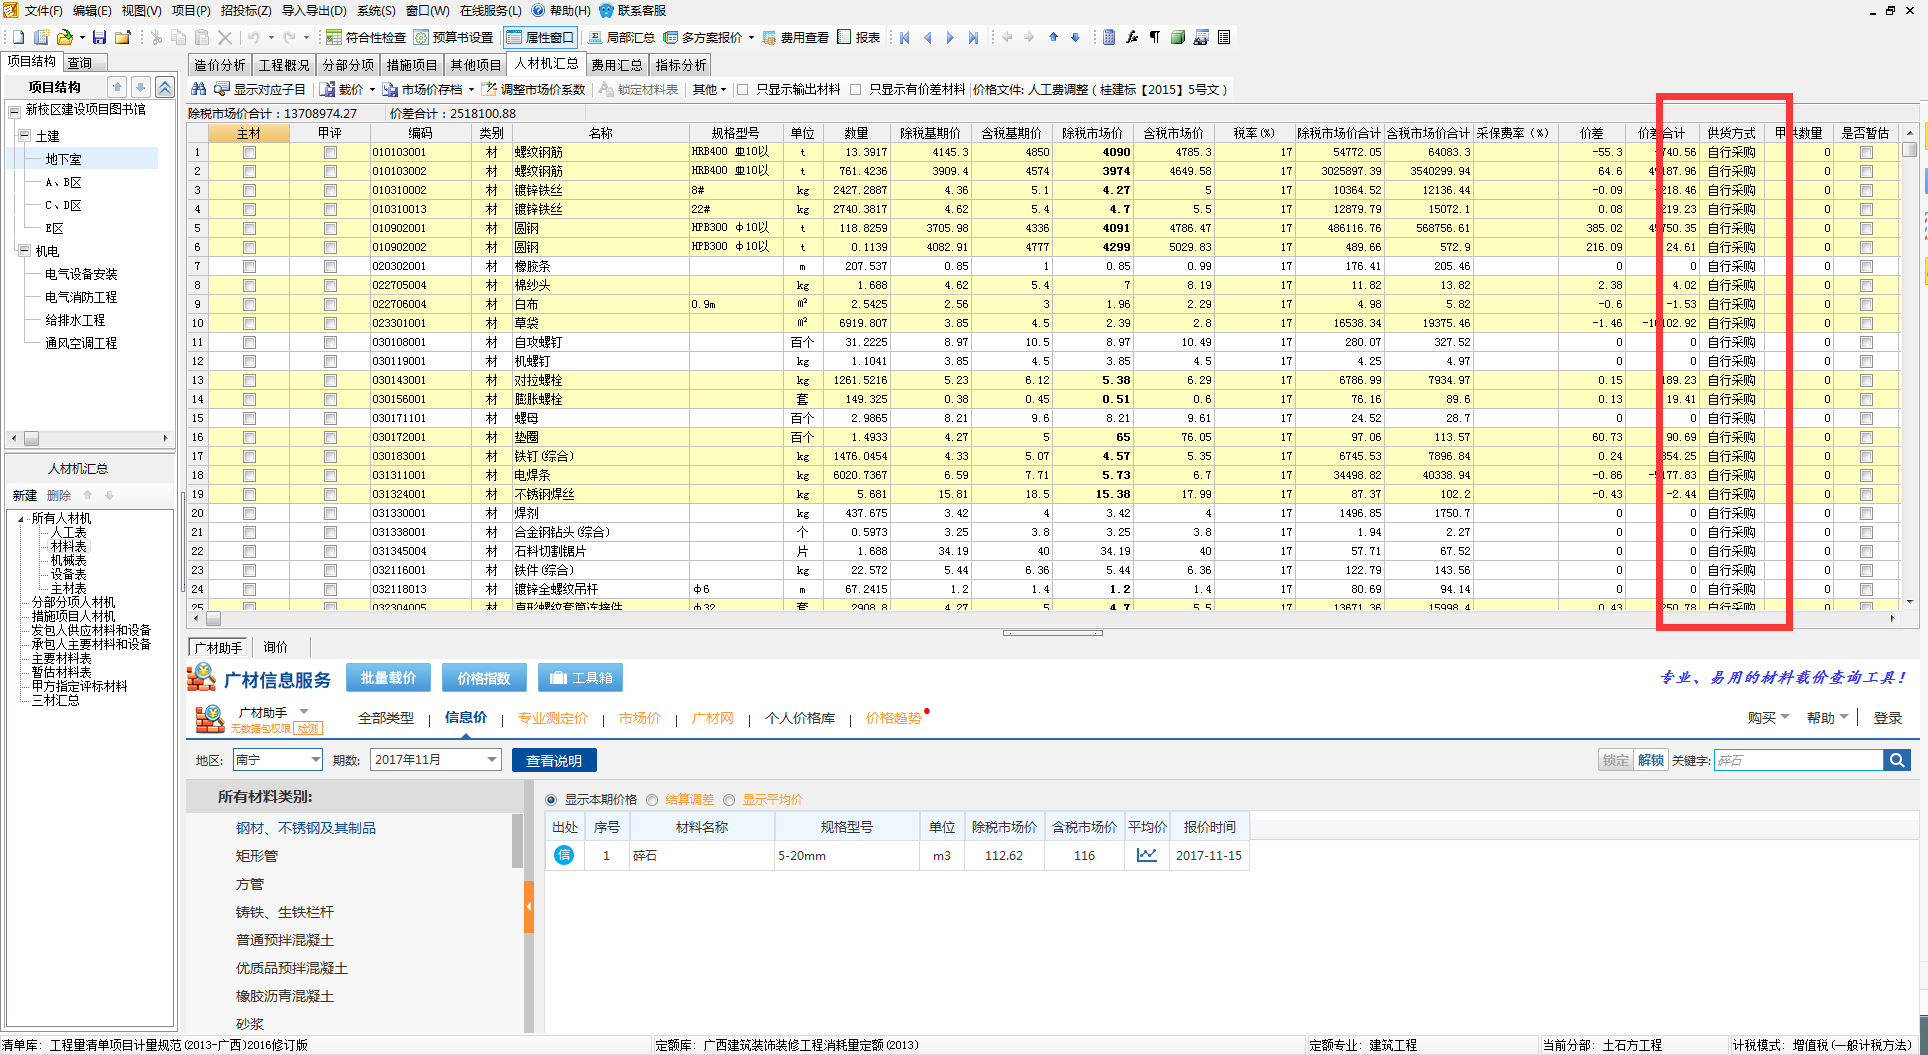Collapse the 机电 tree node
Viewport: 1928px width, 1055px height.
click(x=24, y=250)
